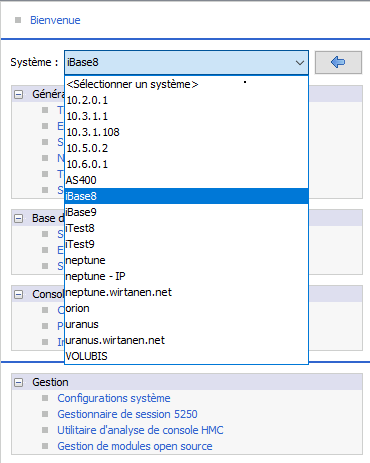Select system 10.5.0.2 from the list

pos(186,148)
